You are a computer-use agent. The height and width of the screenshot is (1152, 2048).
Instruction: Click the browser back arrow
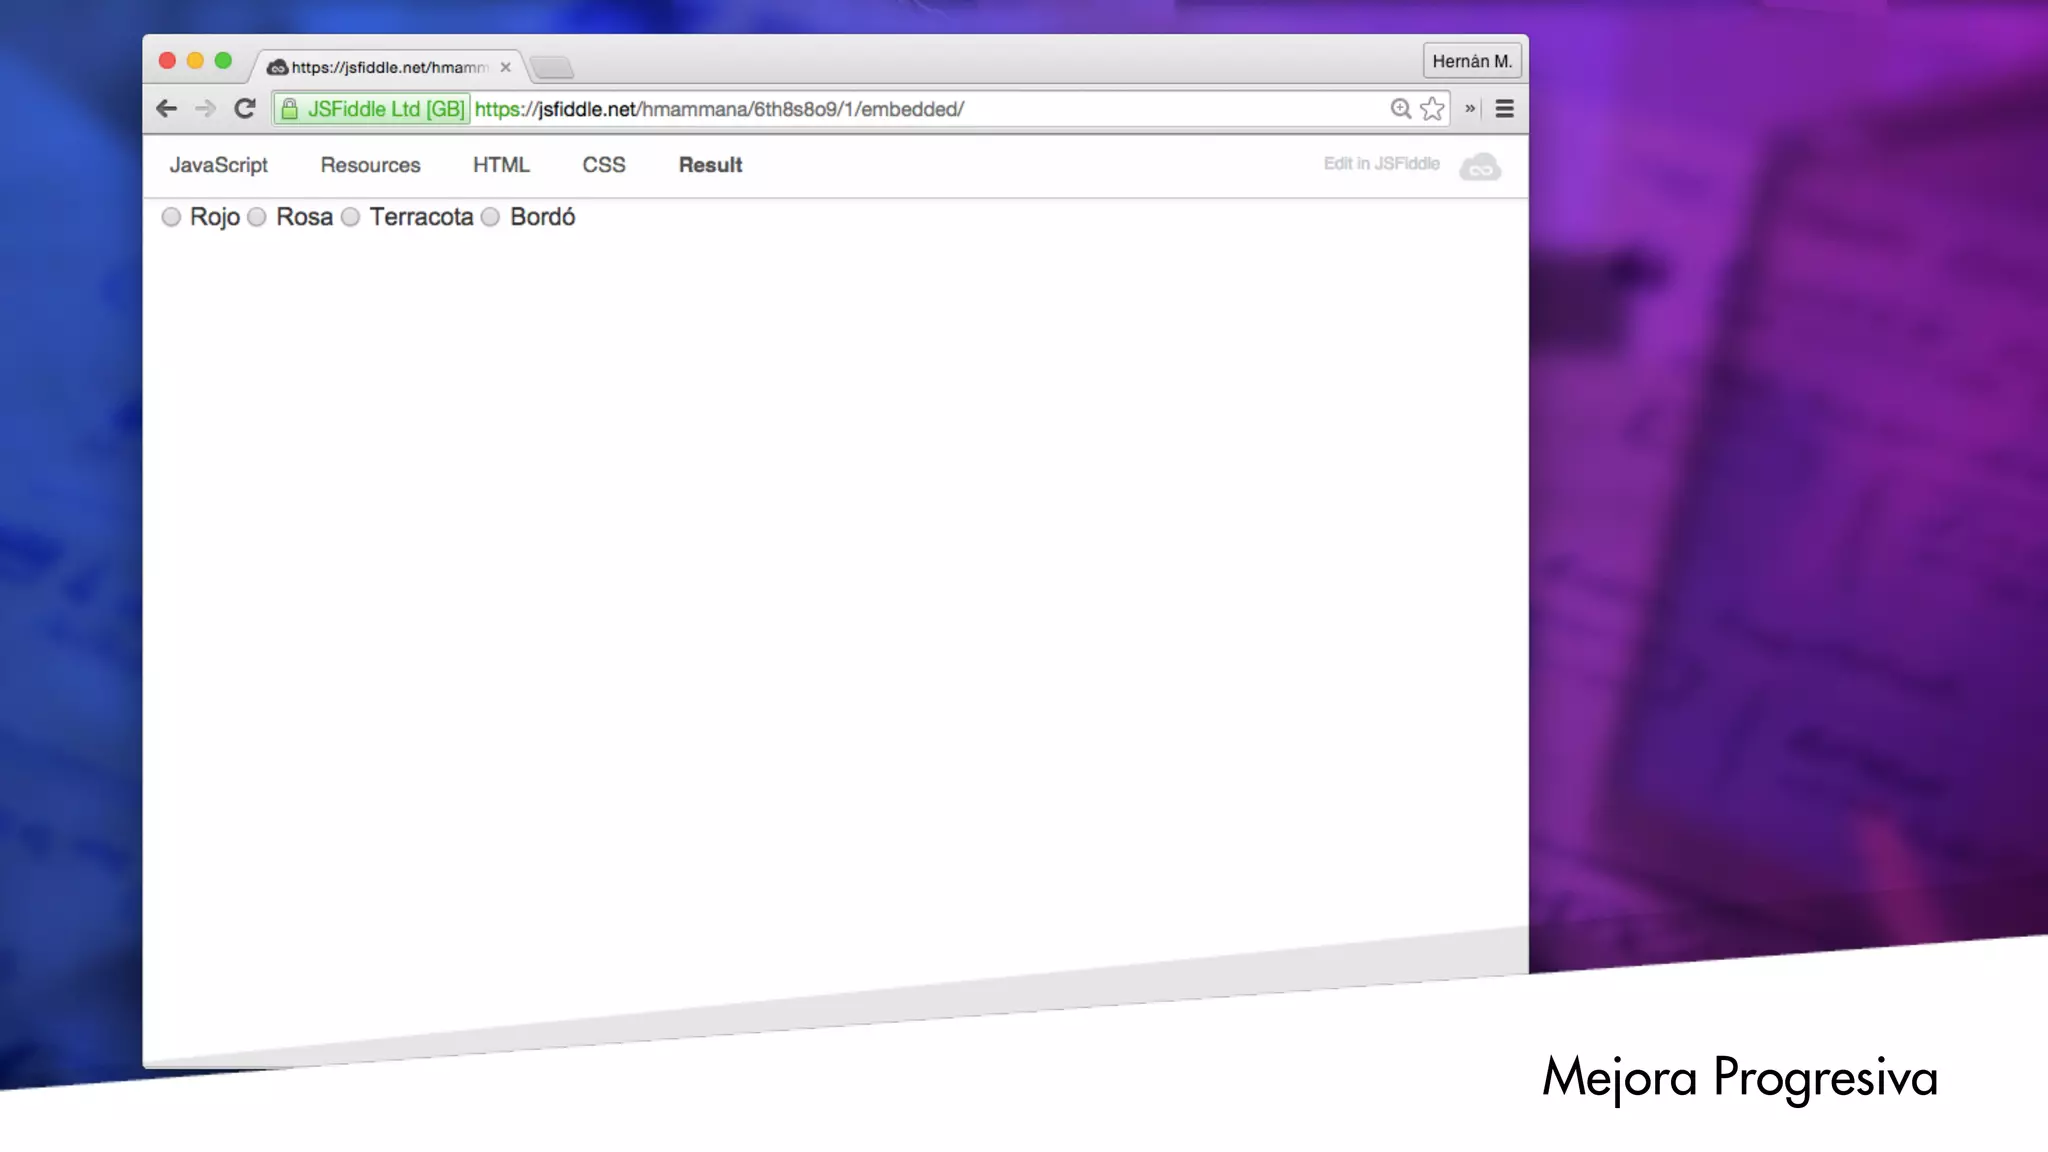click(x=167, y=109)
